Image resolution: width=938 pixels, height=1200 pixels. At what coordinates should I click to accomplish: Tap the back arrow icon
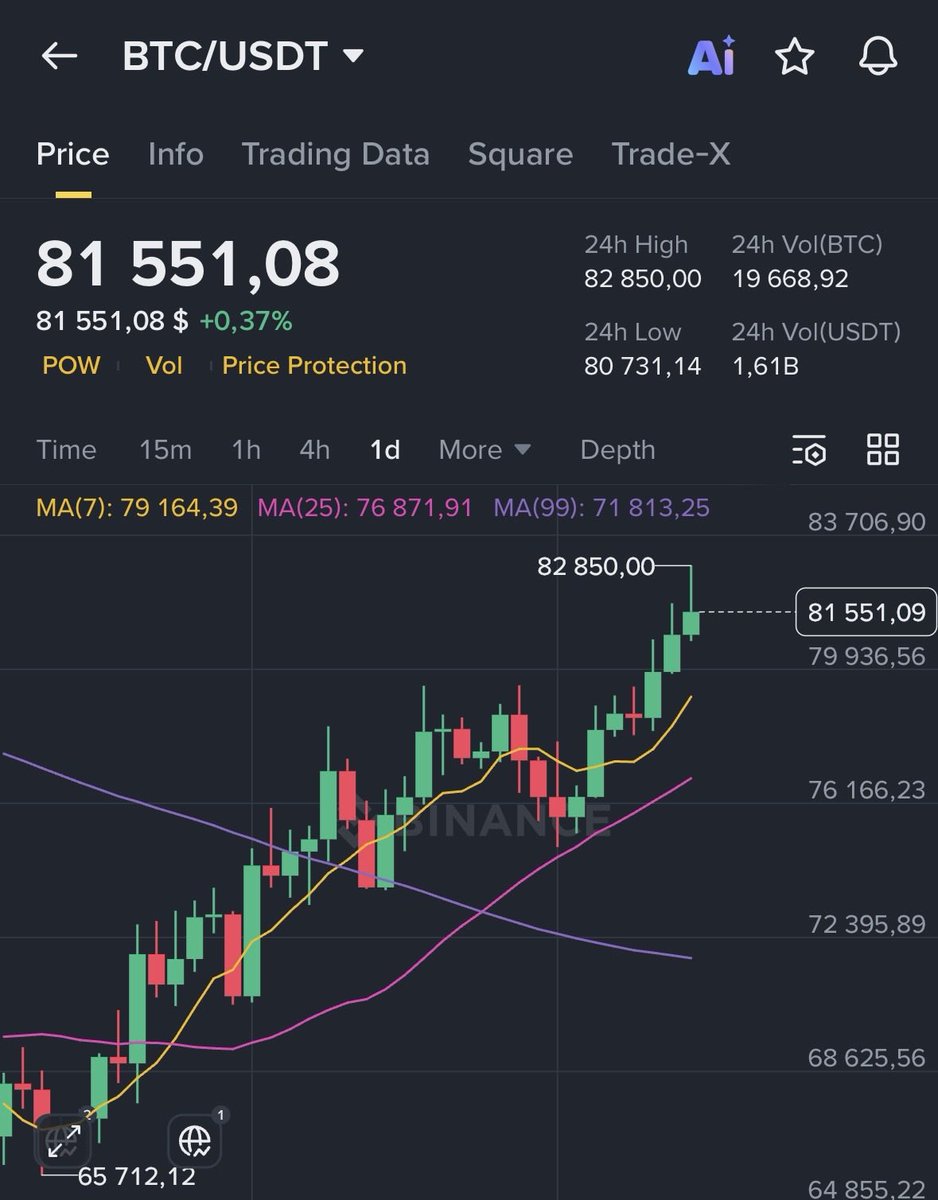tap(59, 57)
